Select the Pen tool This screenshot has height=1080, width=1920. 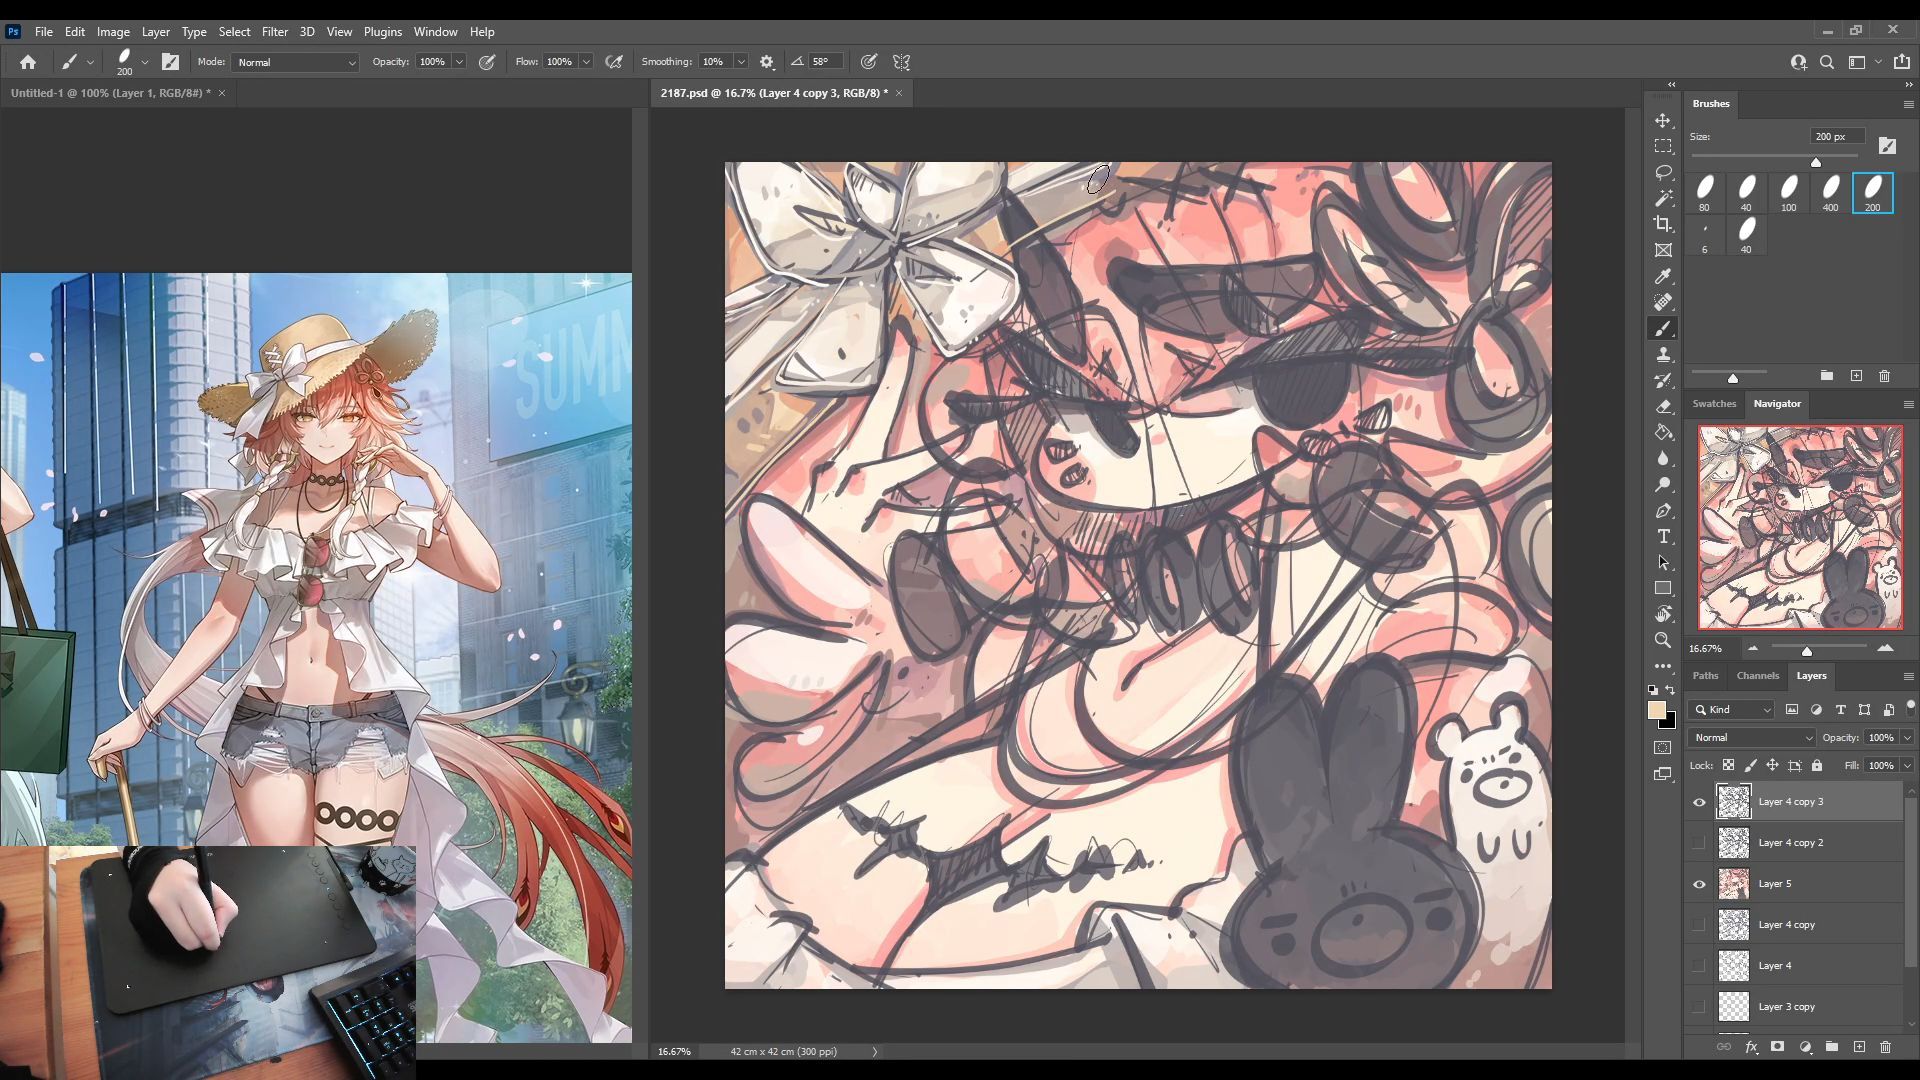(1663, 510)
